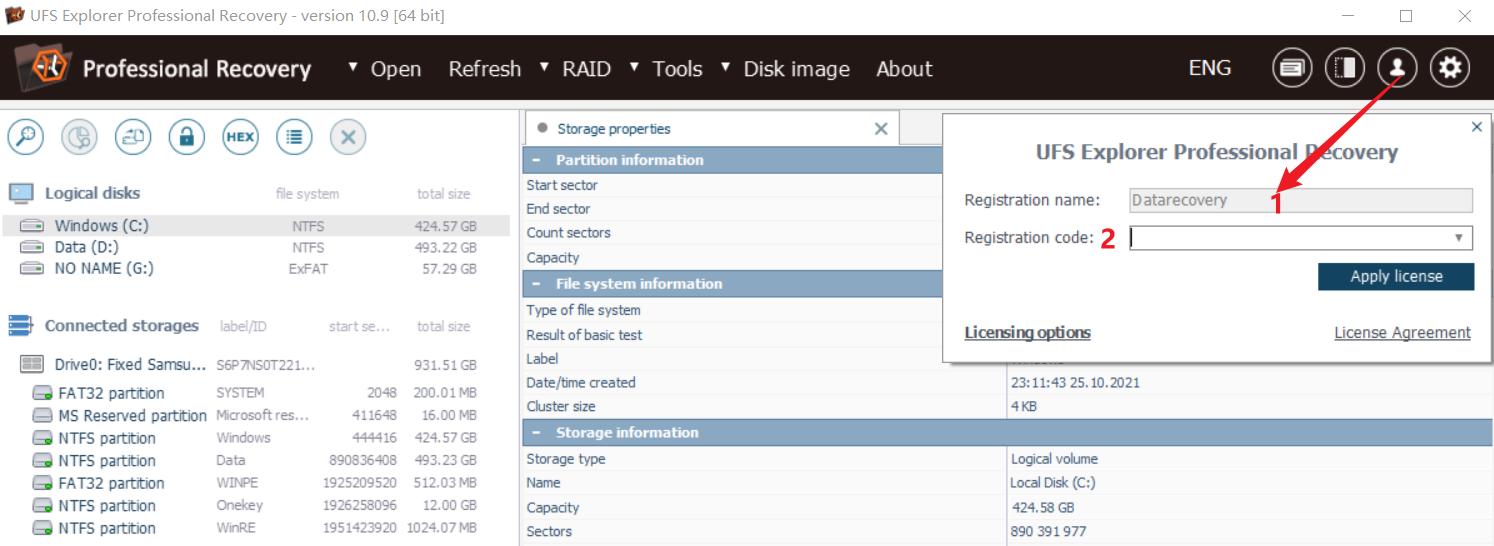Screen dimensions: 1494x546
Task: Toggle the panel layout icon in top bar
Action: [x=1345, y=68]
